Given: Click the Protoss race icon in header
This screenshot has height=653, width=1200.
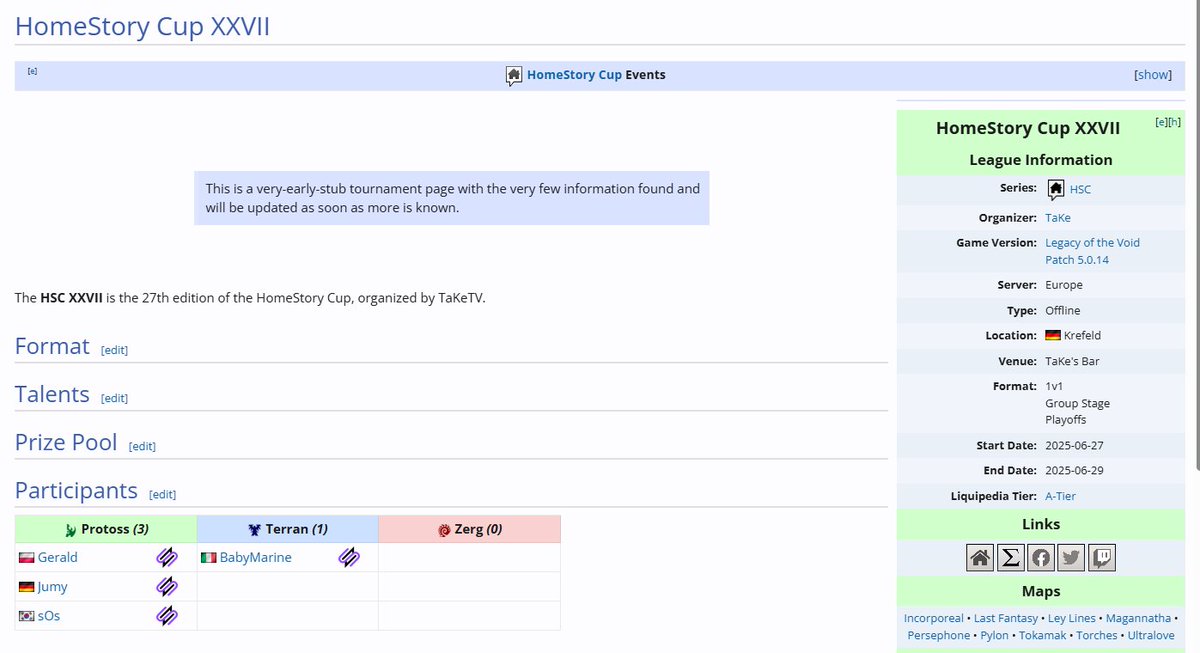Looking at the screenshot, I should (x=70, y=530).
